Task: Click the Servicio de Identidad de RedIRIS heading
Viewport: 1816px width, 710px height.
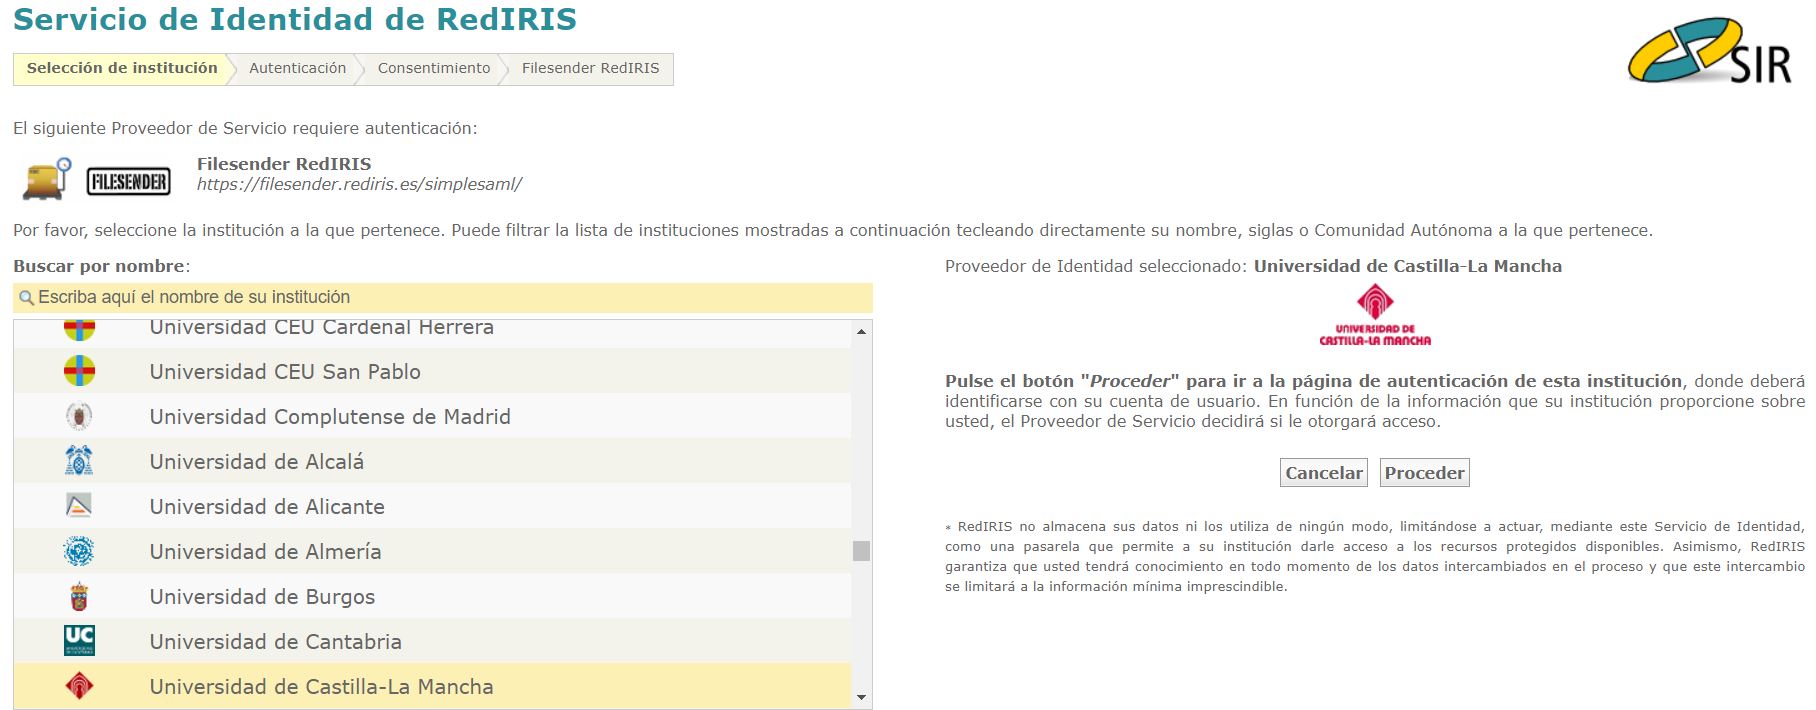Action: tap(295, 19)
